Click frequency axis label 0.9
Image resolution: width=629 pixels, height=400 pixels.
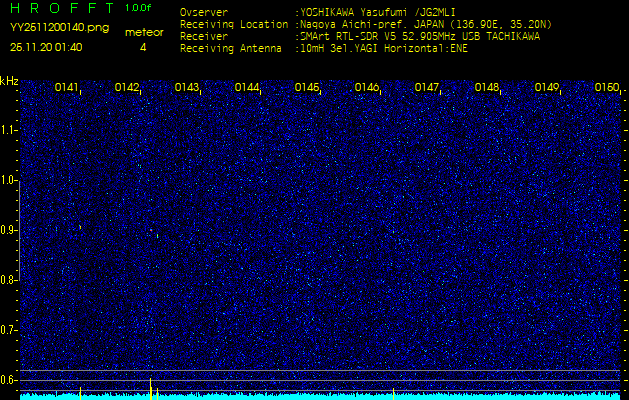click(x=8, y=230)
